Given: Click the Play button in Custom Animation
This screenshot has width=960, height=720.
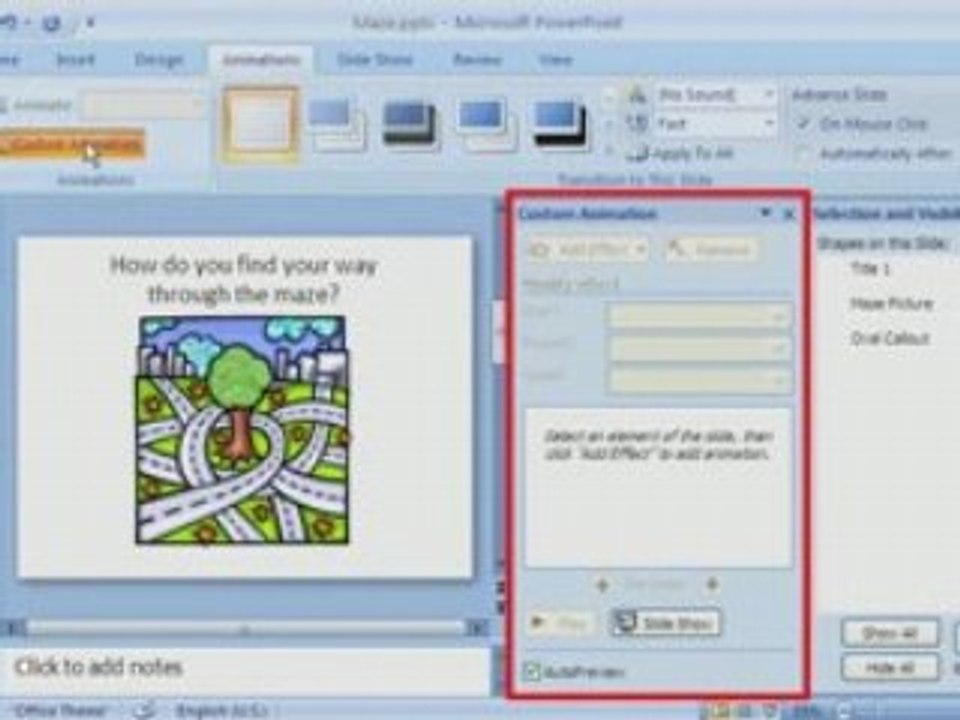Looking at the screenshot, I should coord(560,623).
